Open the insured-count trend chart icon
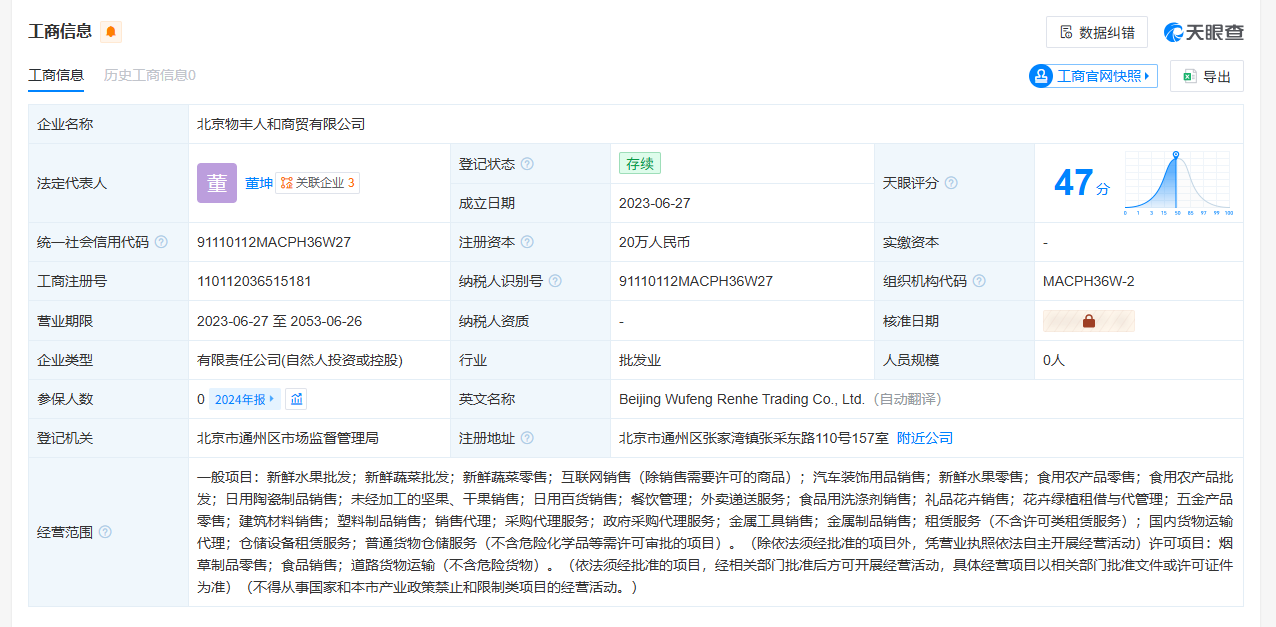The height and width of the screenshot is (627, 1276). click(x=296, y=399)
